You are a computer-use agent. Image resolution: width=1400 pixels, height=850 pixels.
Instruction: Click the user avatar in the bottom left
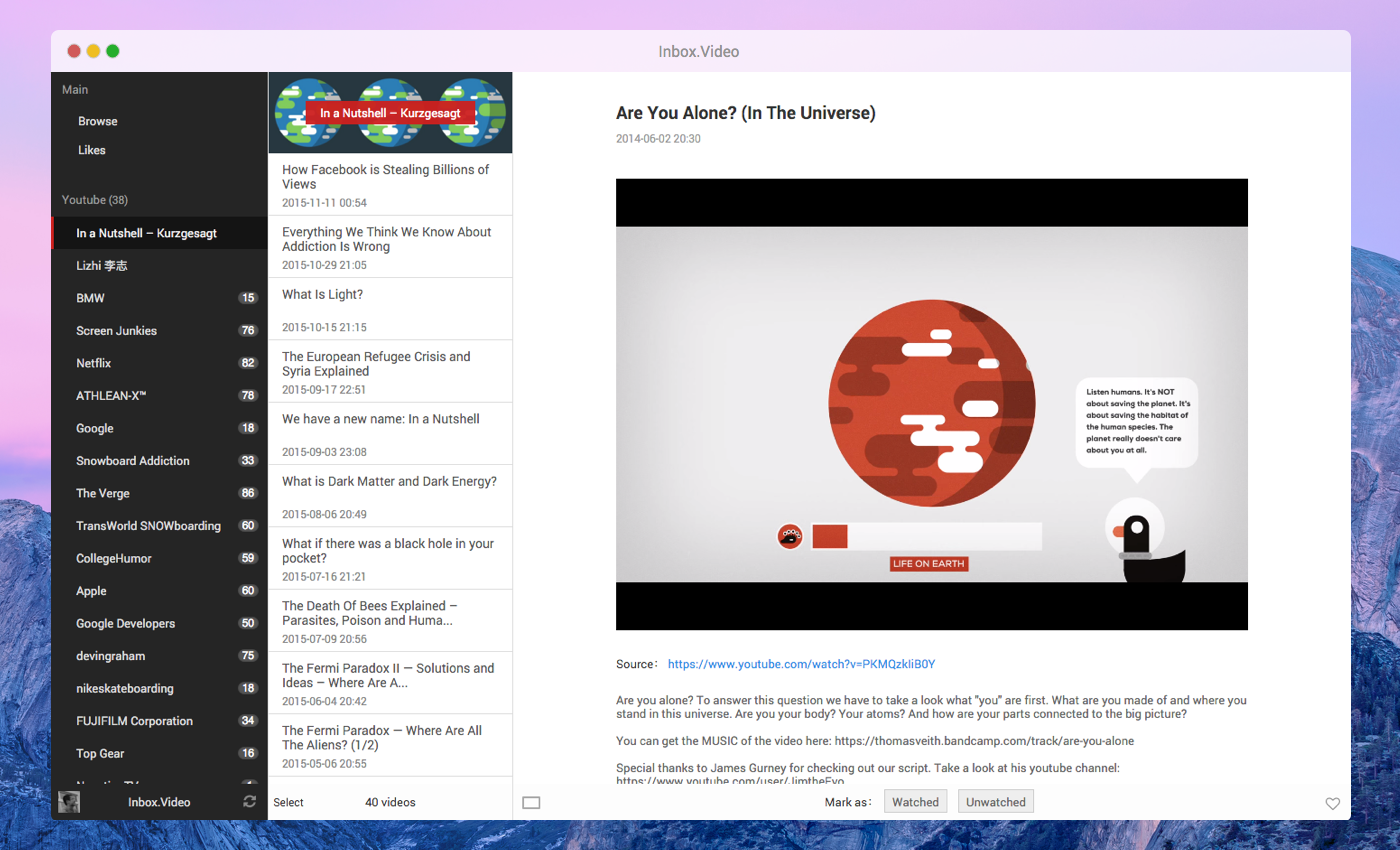(x=68, y=802)
